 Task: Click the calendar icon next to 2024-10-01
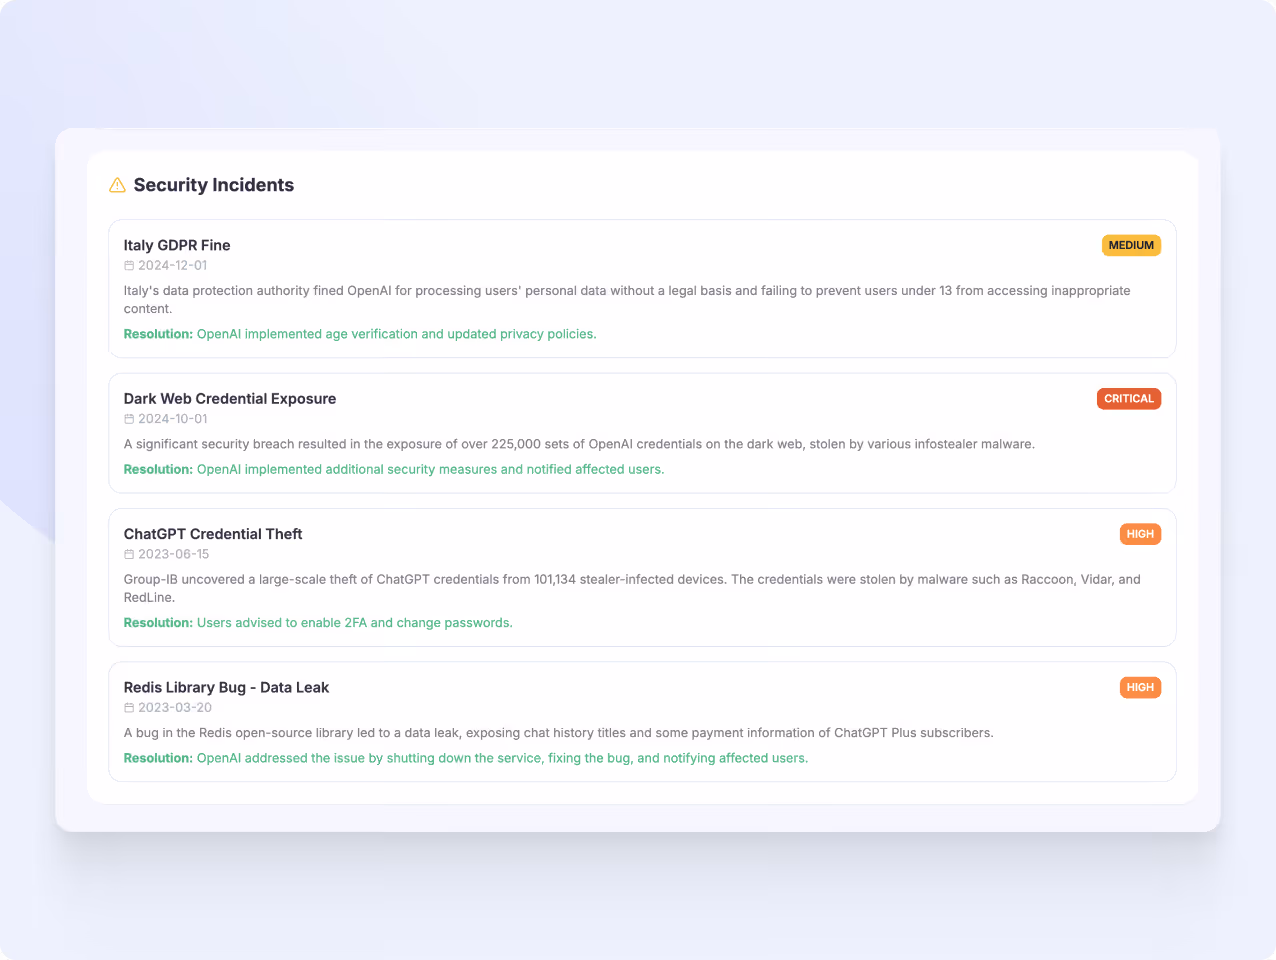(x=128, y=418)
